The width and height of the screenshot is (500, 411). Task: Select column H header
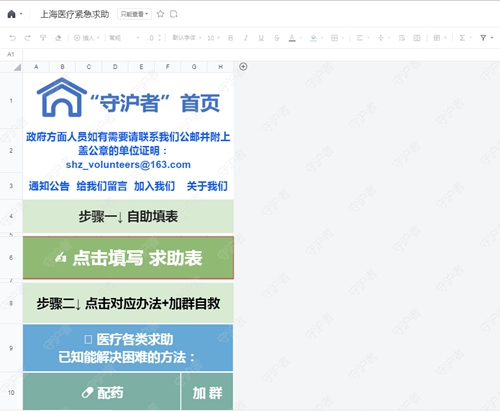tap(220, 67)
